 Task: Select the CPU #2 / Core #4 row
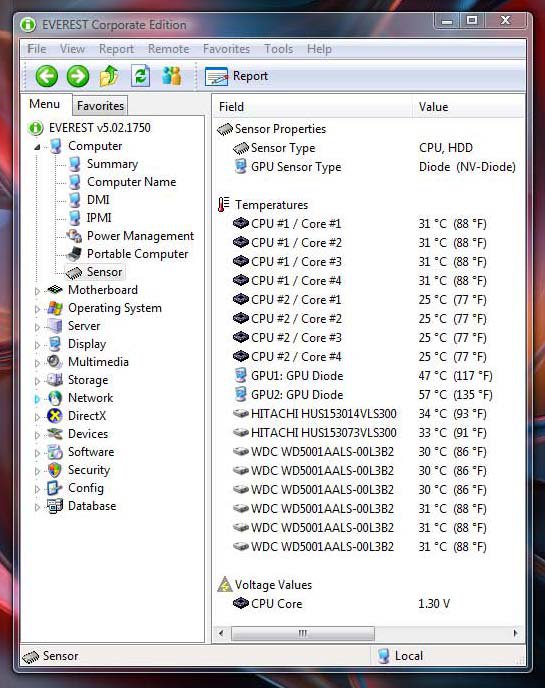pos(359,357)
